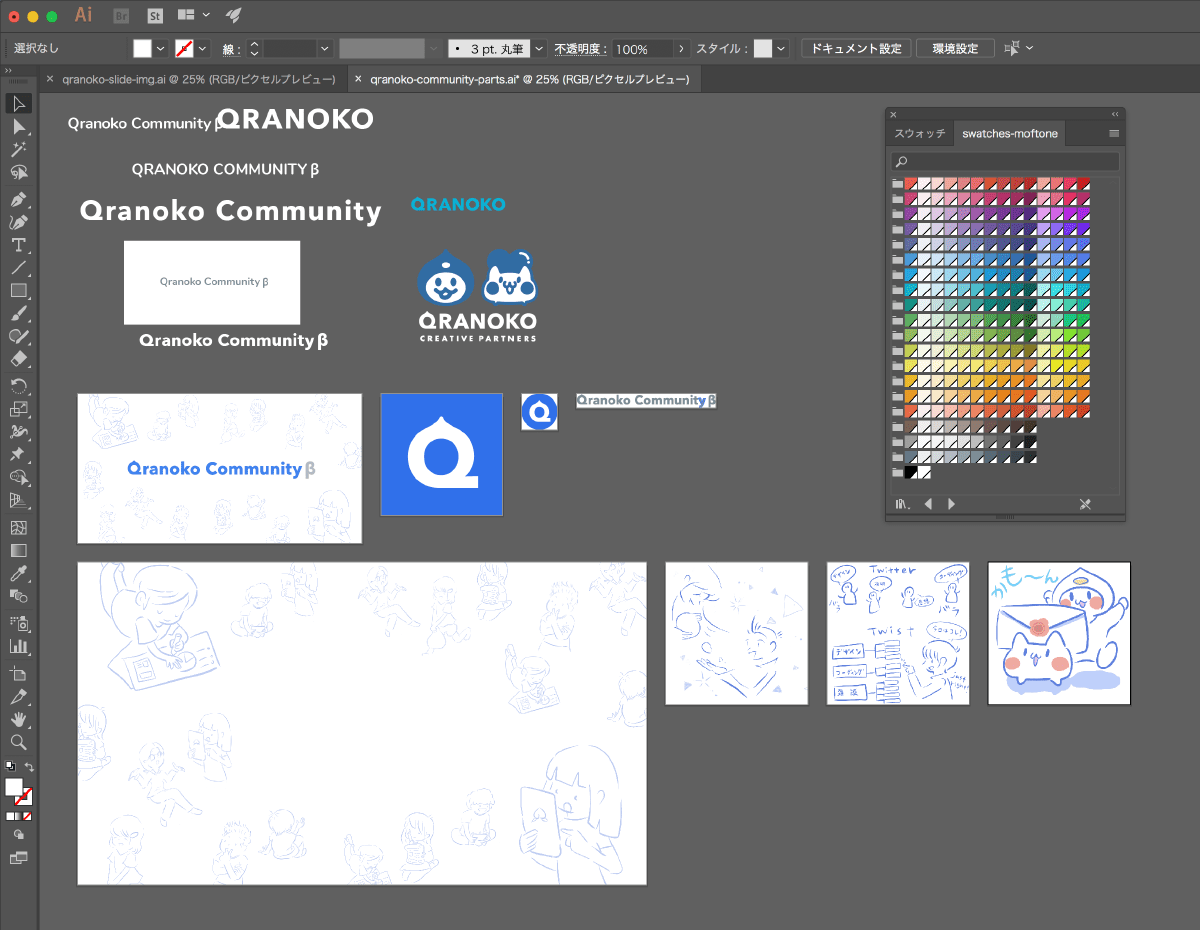1200x930 pixels.
Task: Collapse the swatches panel with double-arrow
Action: (x=1115, y=114)
